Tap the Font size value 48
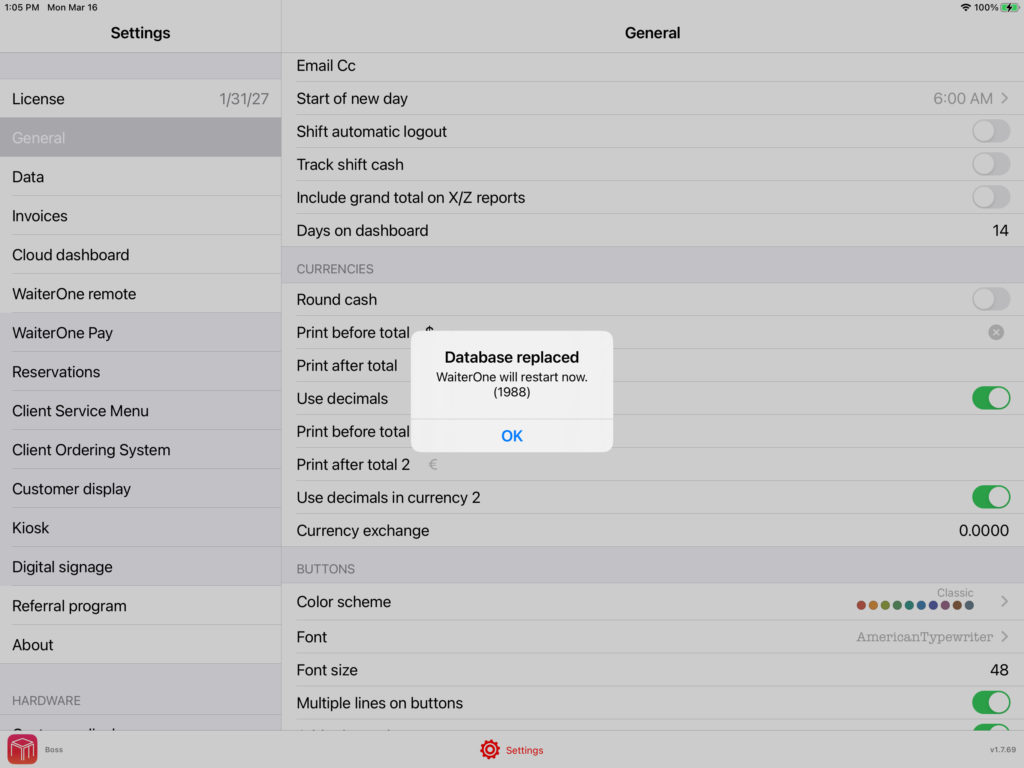1024x768 pixels. [998, 670]
